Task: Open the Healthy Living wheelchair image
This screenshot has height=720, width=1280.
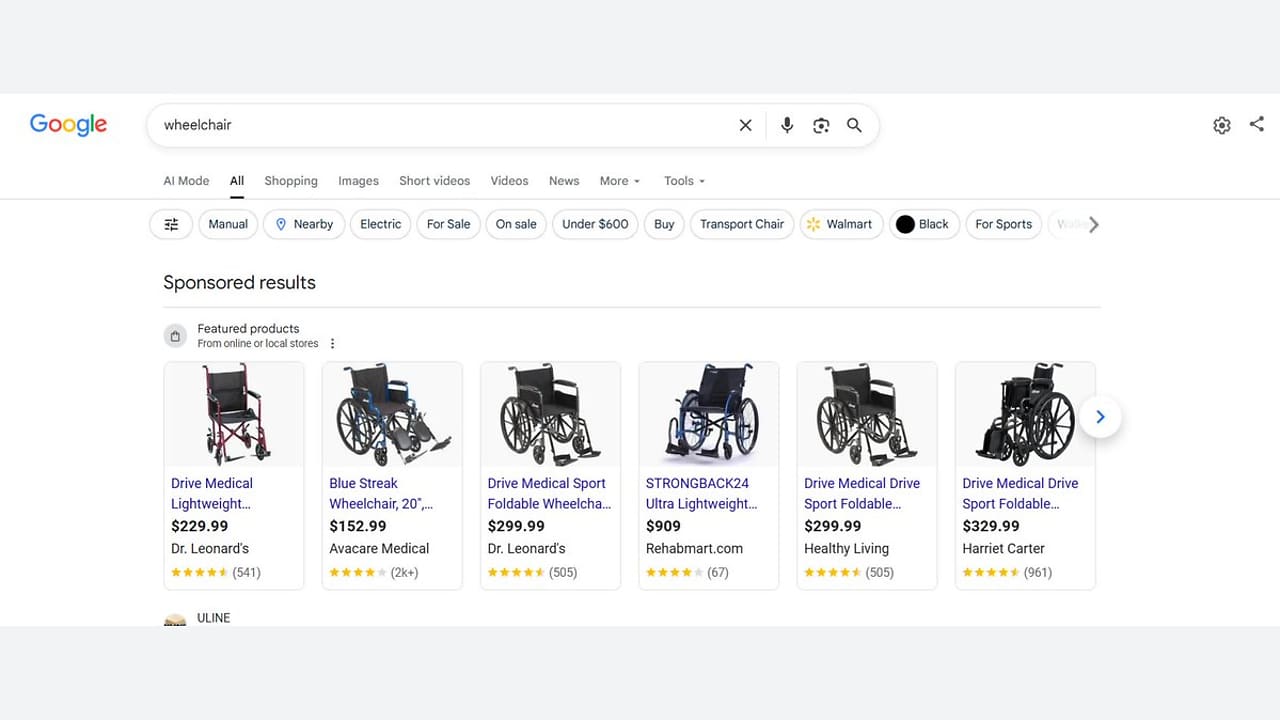Action: (x=867, y=414)
